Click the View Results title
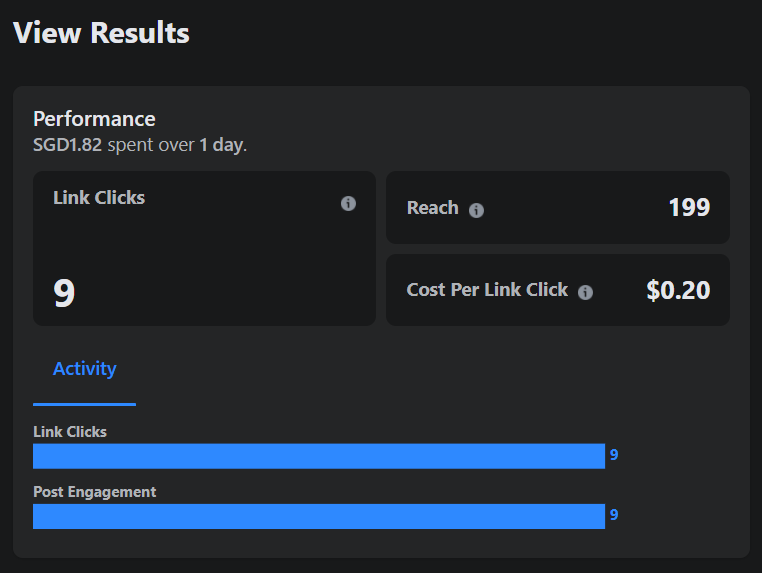This screenshot has height=573, width=762. (101, 33)
